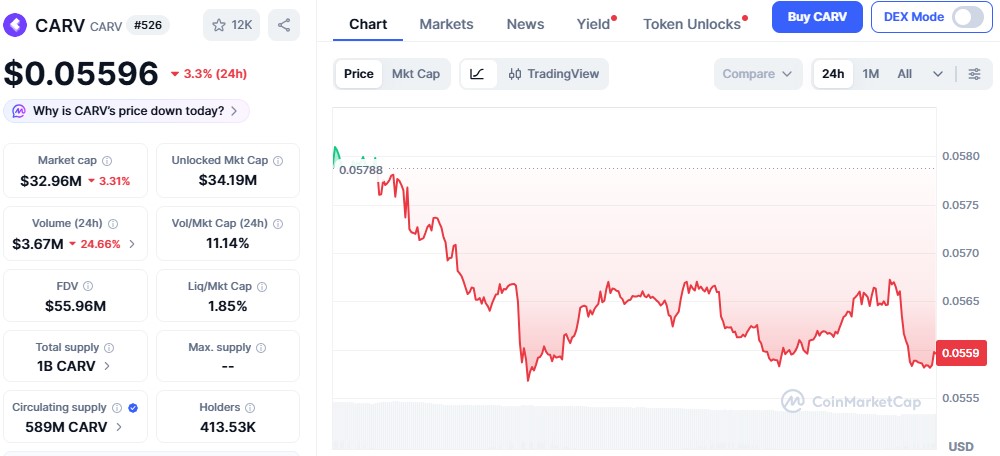
Task: Click the purple CARV logo icon
Action: [17, 25]
